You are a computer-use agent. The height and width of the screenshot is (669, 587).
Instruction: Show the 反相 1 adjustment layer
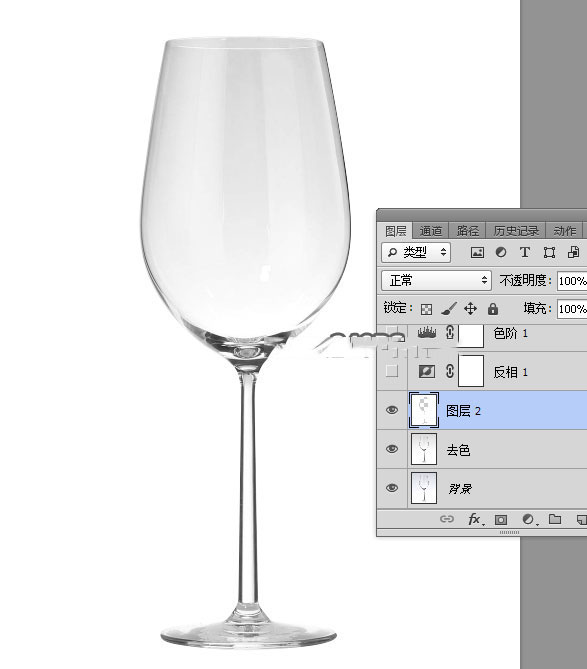(392, 371)
